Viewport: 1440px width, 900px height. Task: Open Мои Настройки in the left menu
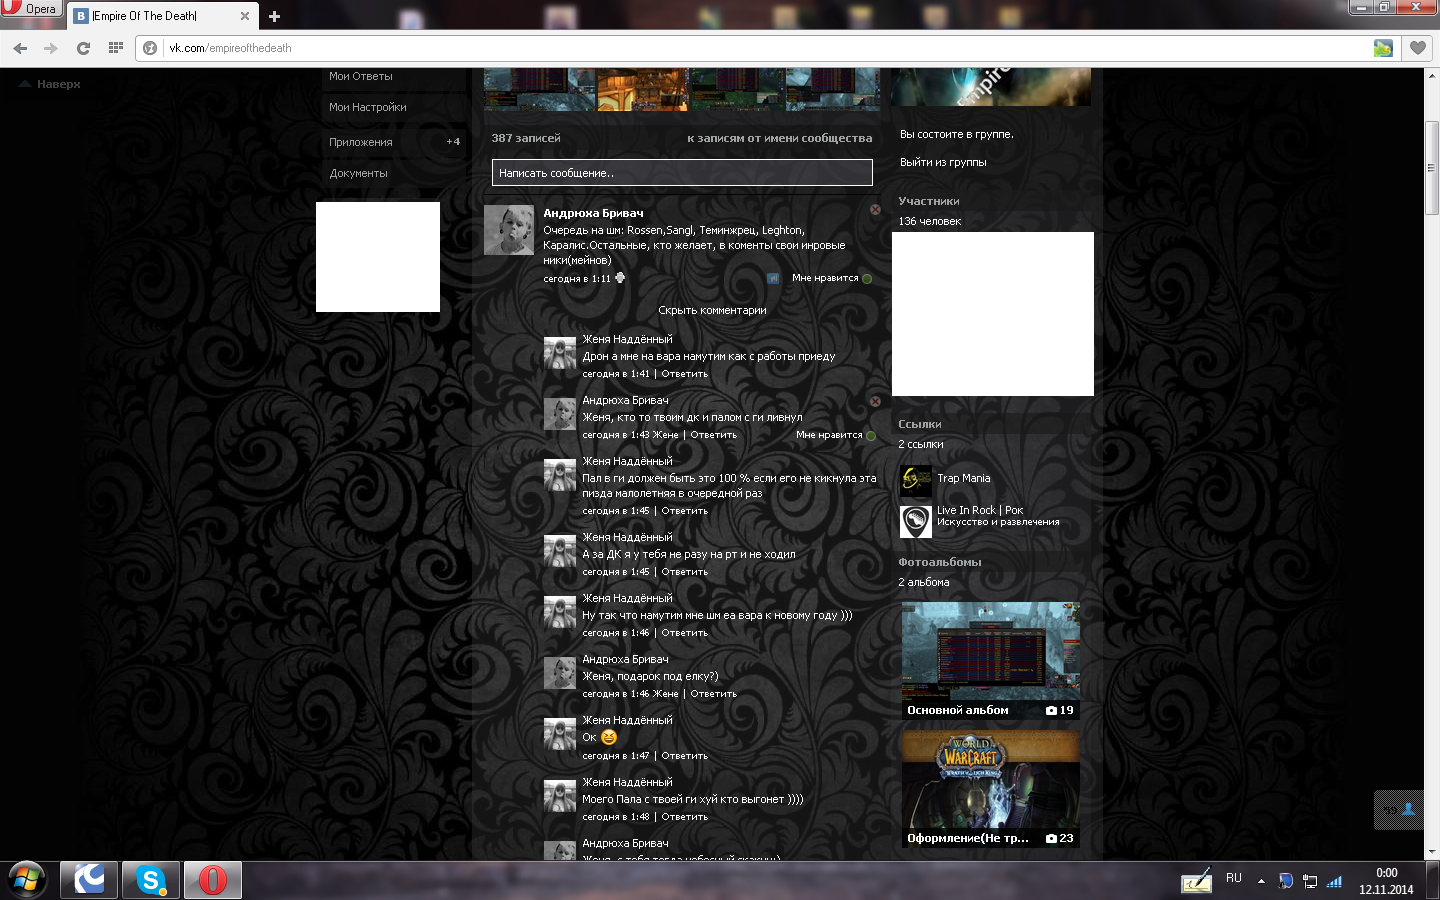368,107
